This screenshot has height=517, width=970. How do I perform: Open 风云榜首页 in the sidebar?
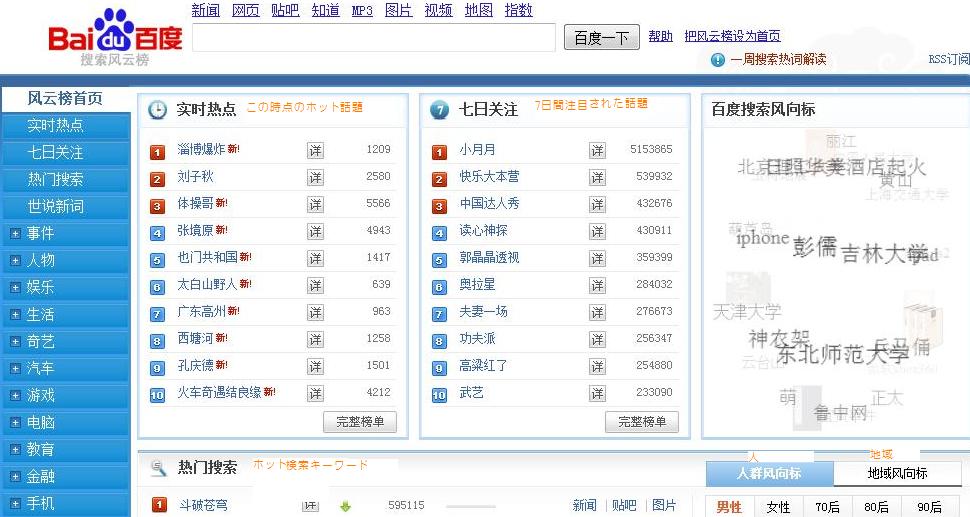(65, 98)
